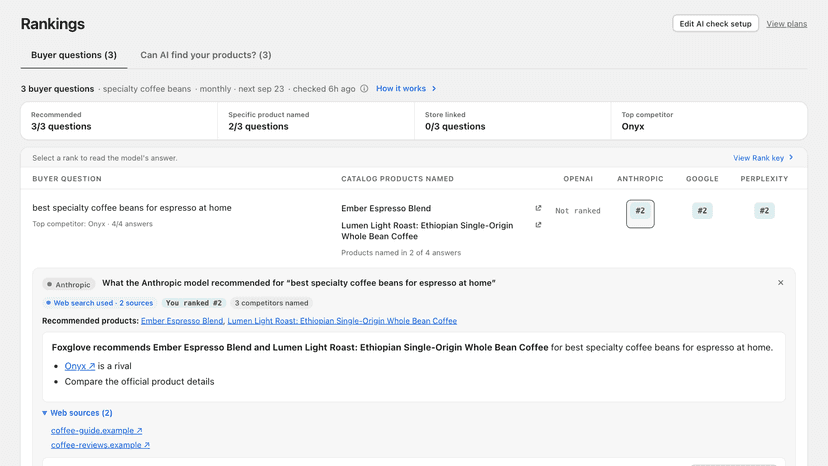The height and width of the screenshot is (466, 828).
Task: Click Ember Espresso Blend in catalog column
Action: pyautogui.click(x=386, y=208)
